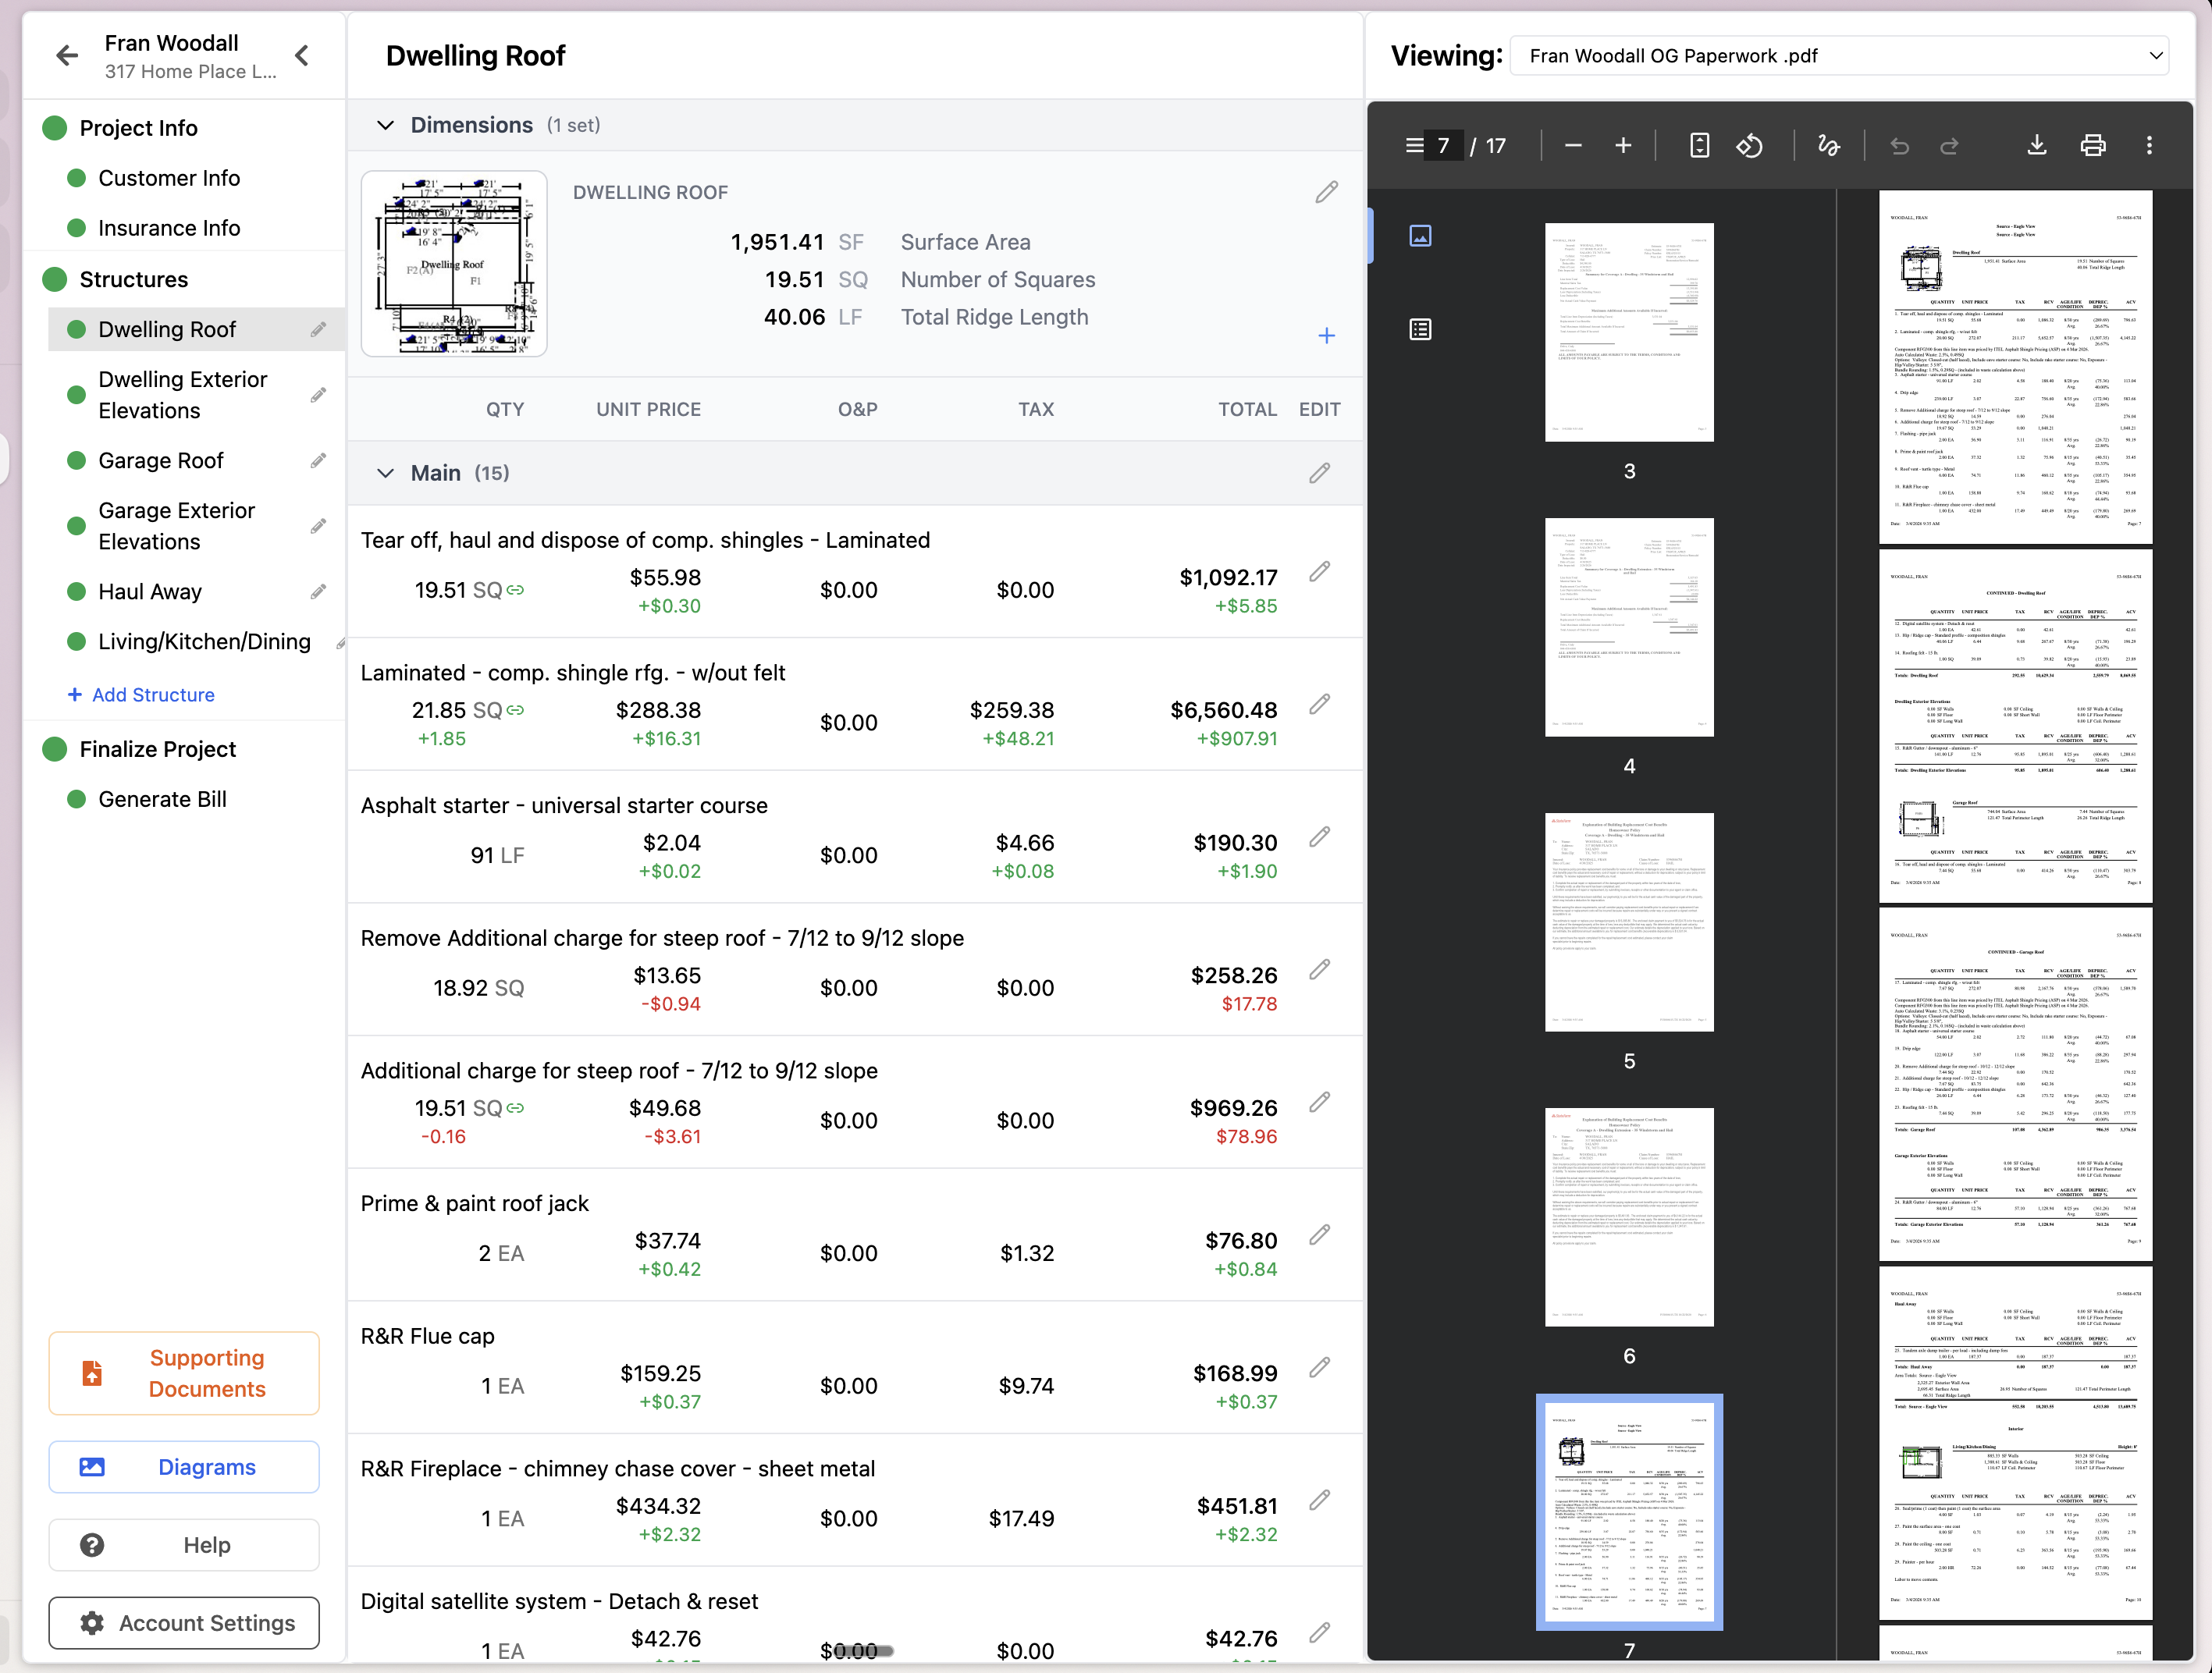The image size is (2212, 1673).
Task: Click the PDF print icon
Action: pyautogui.click(x=2092, y=146)
